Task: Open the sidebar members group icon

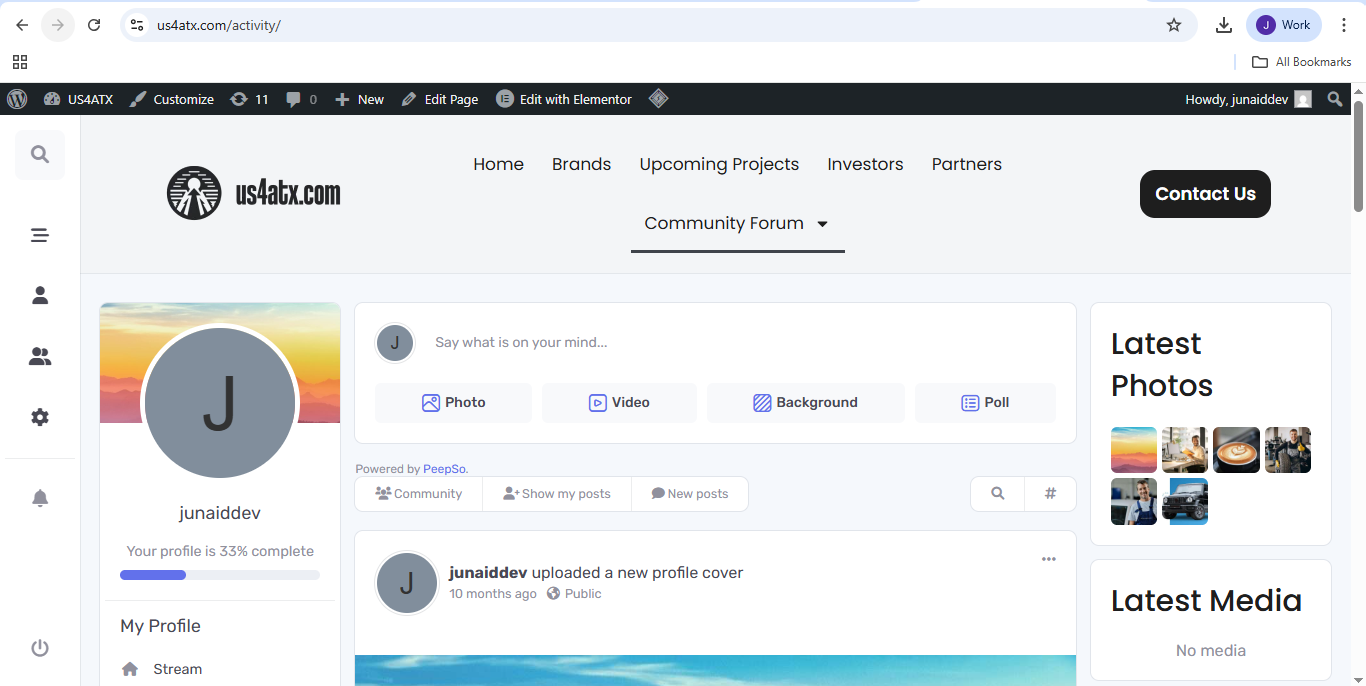Action: [x=40, y=356]
